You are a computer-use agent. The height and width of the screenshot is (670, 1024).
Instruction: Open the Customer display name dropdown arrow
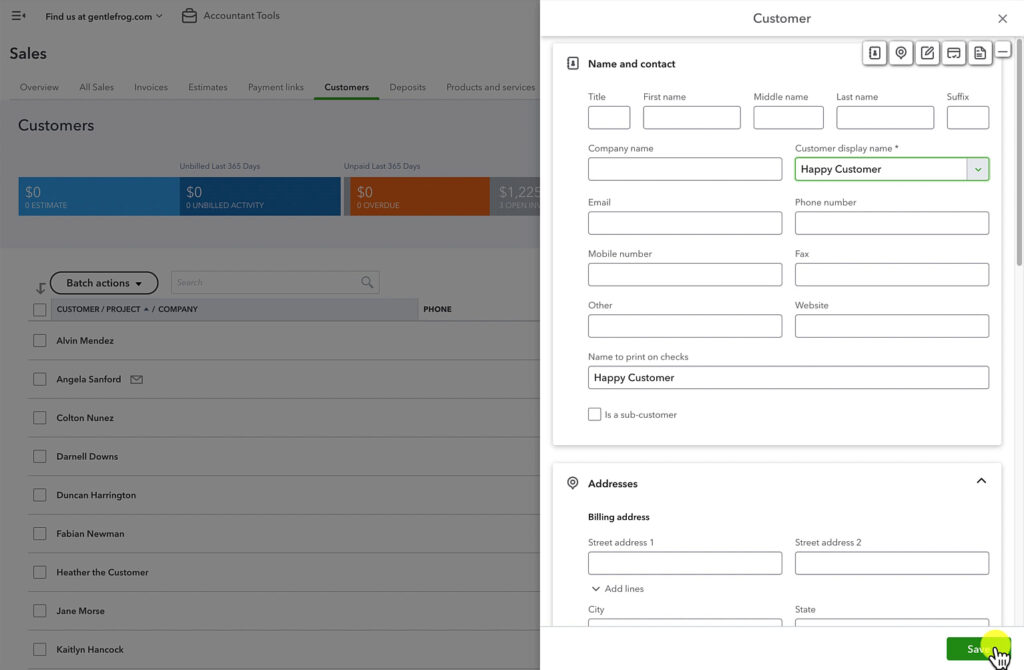(977, 168)
